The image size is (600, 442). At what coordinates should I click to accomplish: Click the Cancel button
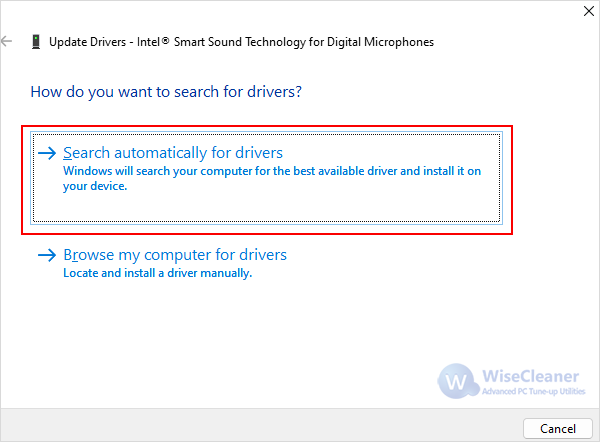(558, 429)
